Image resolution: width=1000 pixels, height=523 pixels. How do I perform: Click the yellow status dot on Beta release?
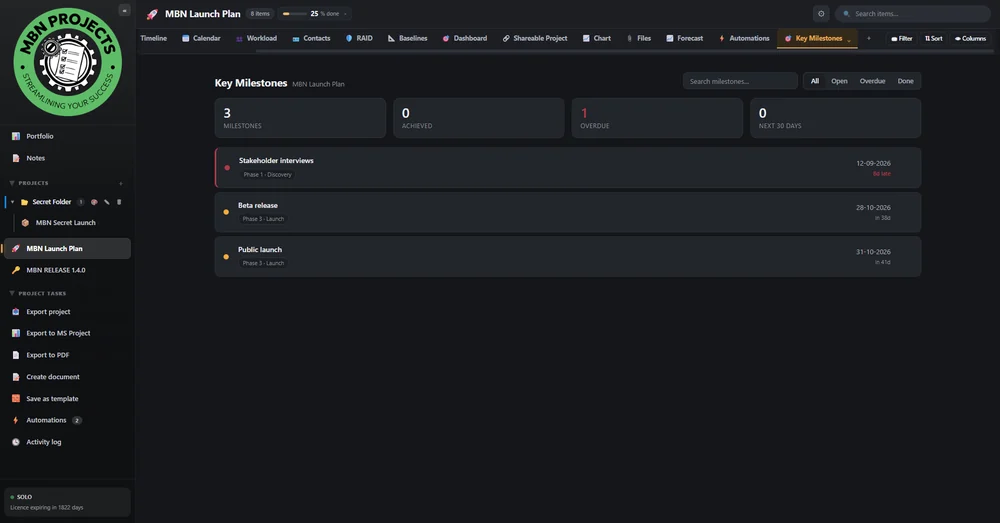[x=226, y=212]
